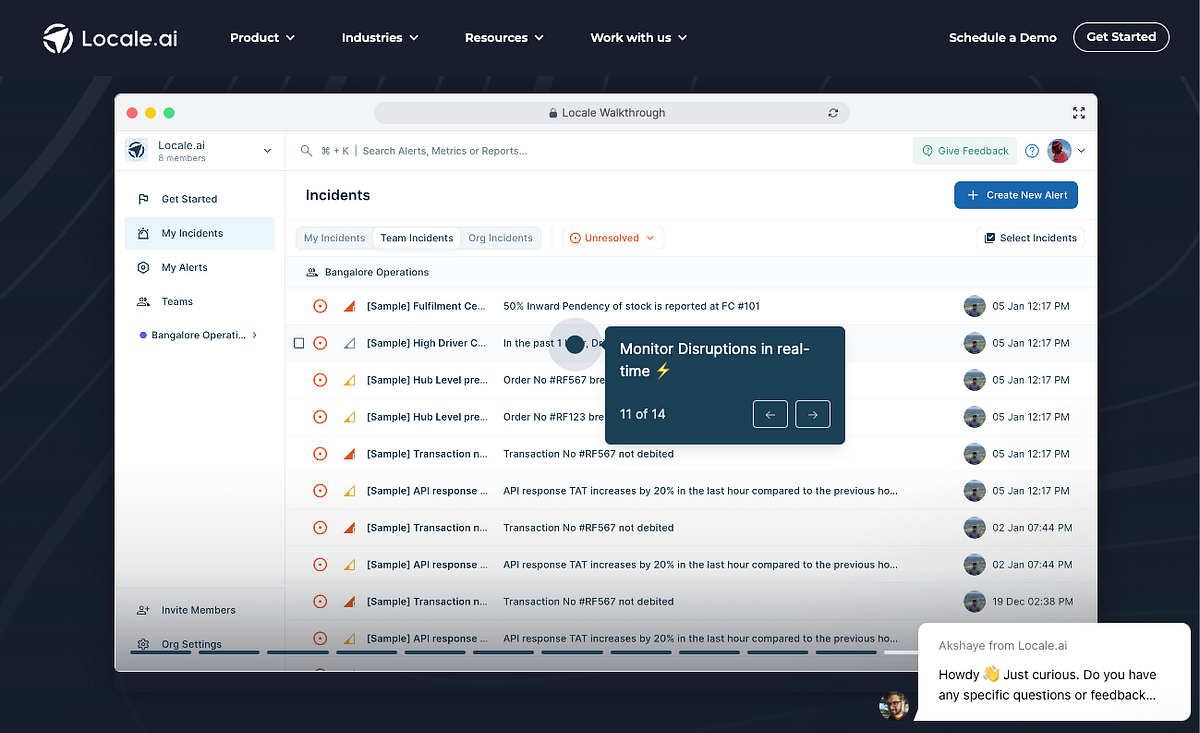Click Schedule a Demo link
This screenshot has width=1200, height=733.
click(x=1003, y=38)
